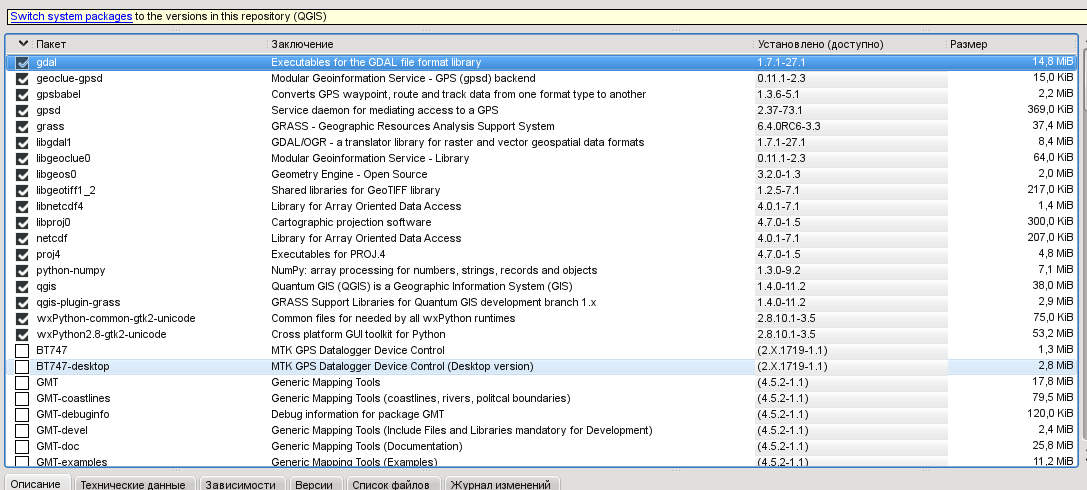The width and height of the screenshot is (1087, 490).
Task: Show the Список файлов tab
Action: (390, 484)
